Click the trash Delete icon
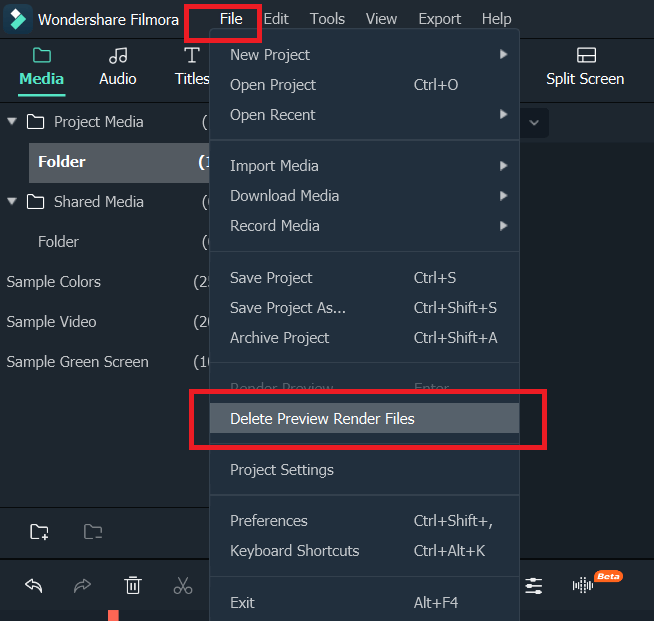The width and height of the screenshot is (654, 621). (133, 585)
